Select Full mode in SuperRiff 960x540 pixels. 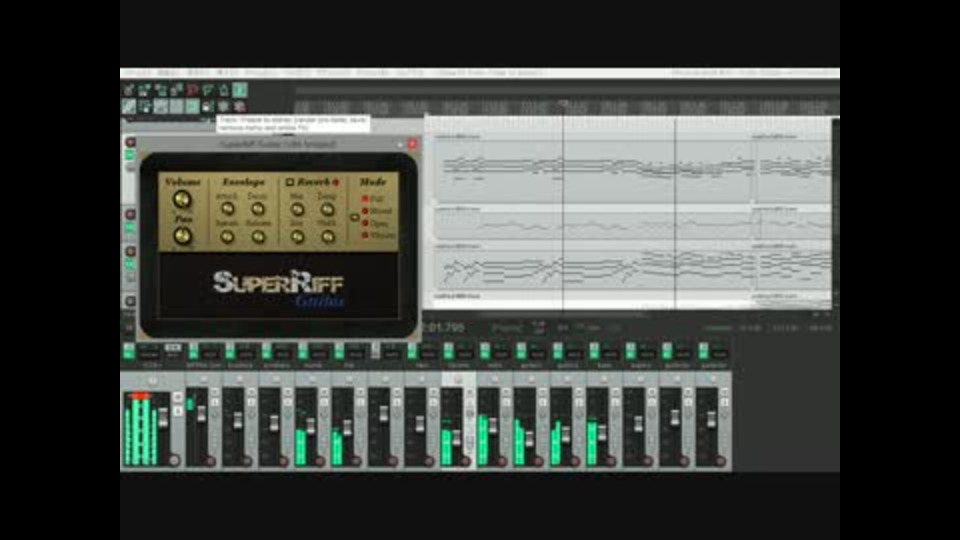(365, 199)
